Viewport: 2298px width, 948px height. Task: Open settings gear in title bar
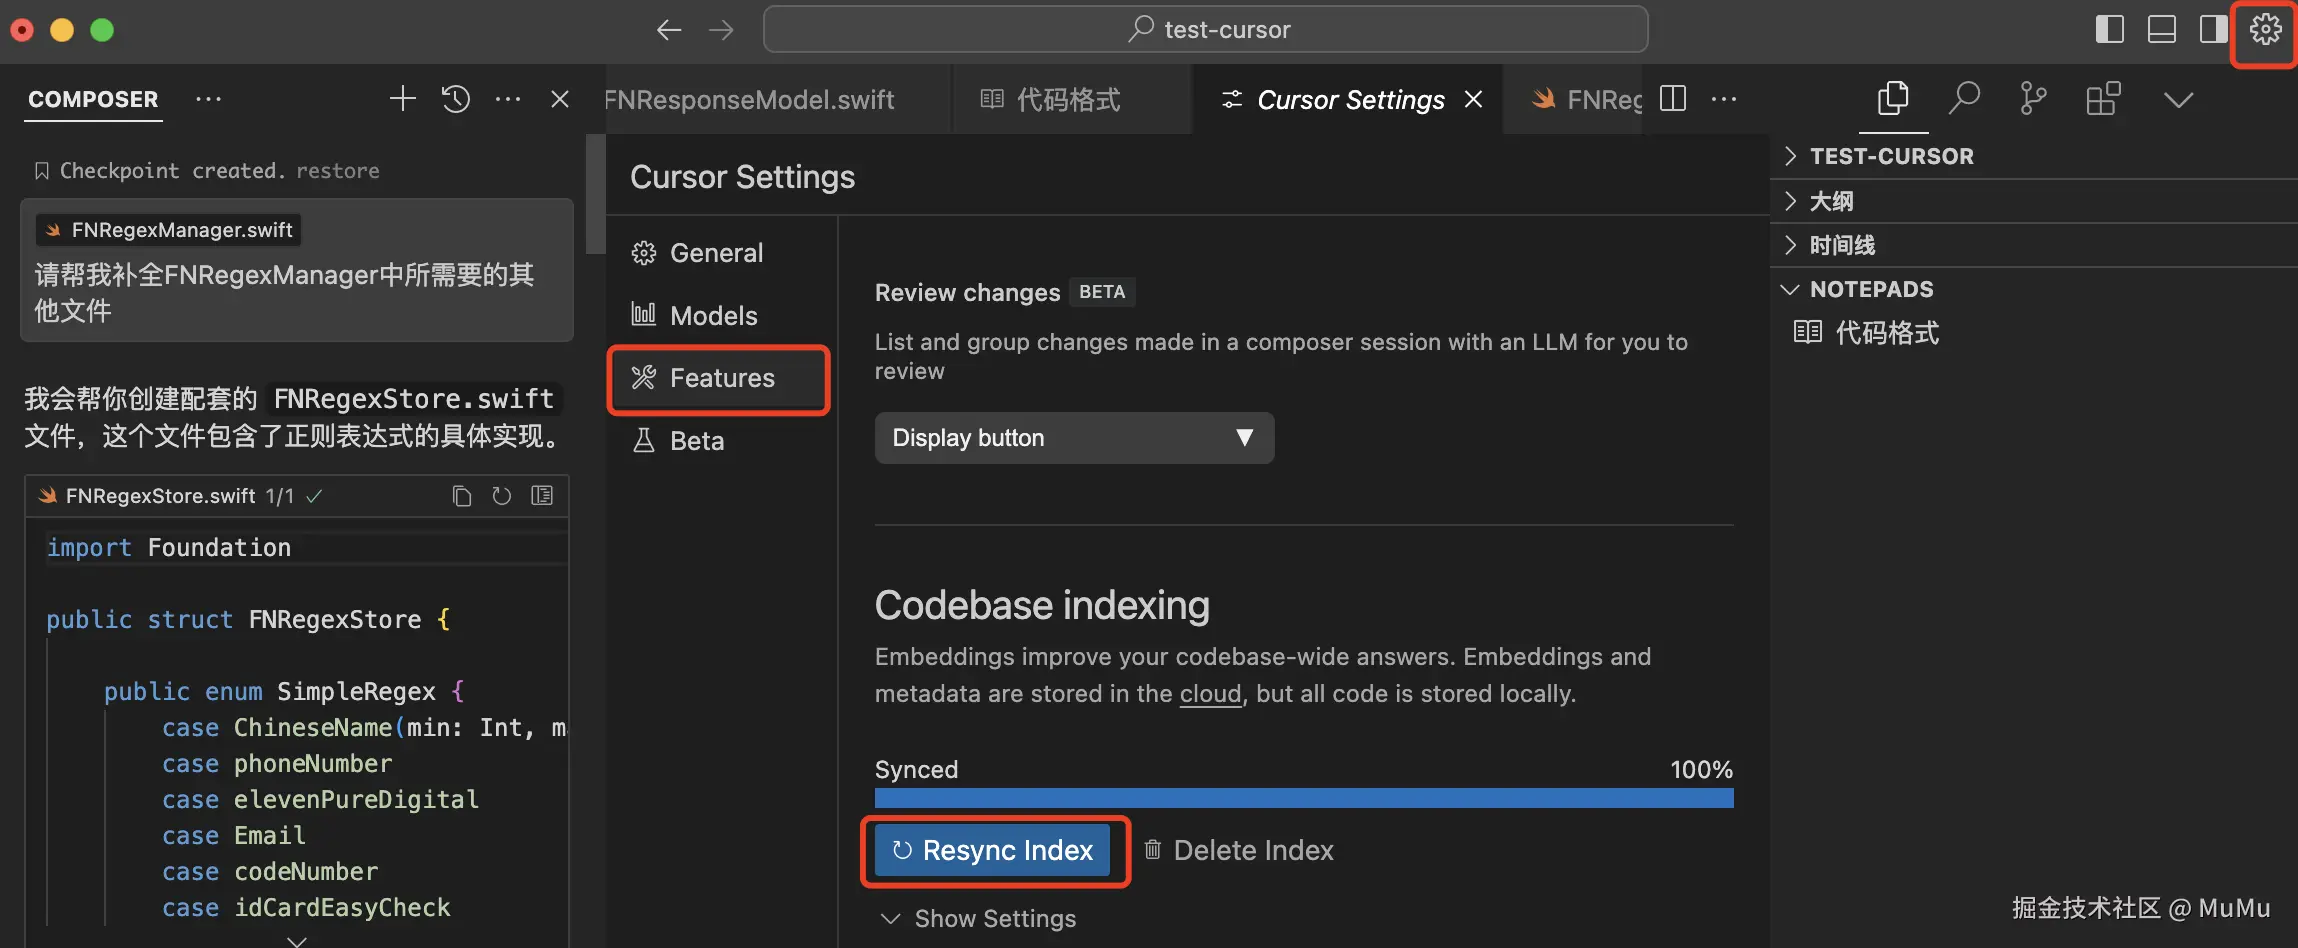tap(2265, 30)
